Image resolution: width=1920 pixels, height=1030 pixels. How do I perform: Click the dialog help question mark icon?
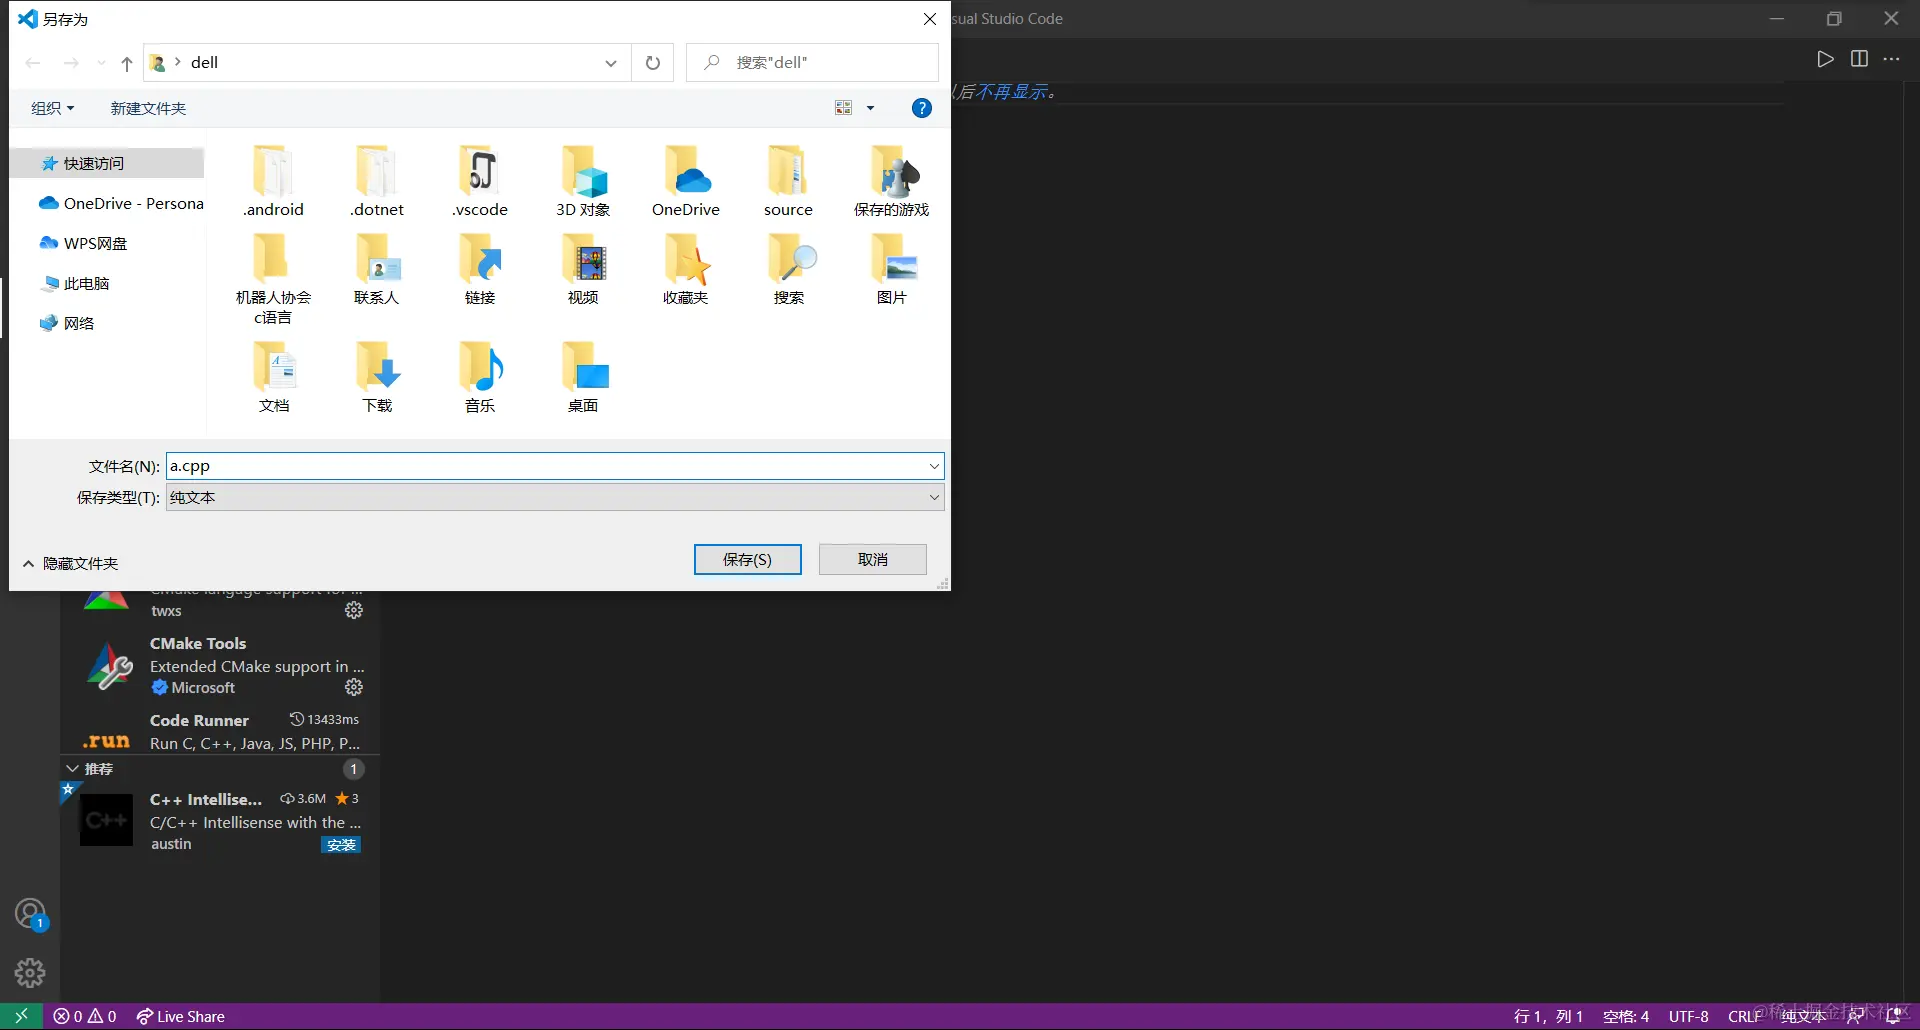point(922,108)
